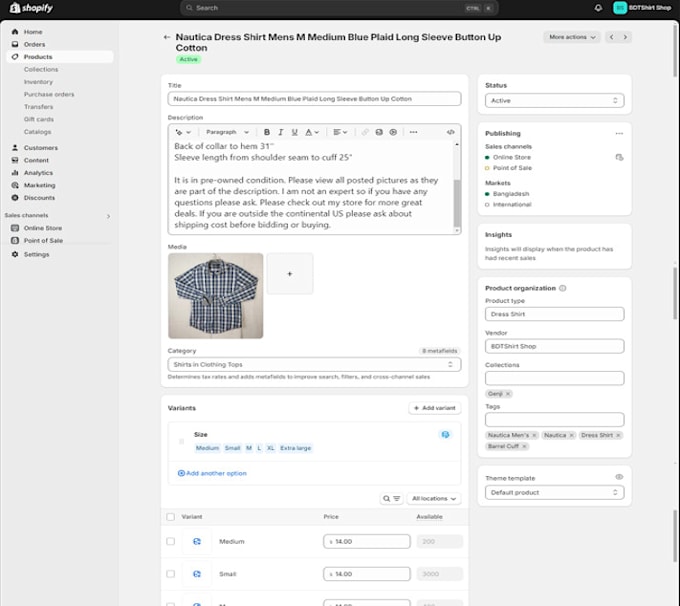The width and height of the screenshot is (680, 606).
Task: Toggle bold formatting in description
Action: coord(267,132)
